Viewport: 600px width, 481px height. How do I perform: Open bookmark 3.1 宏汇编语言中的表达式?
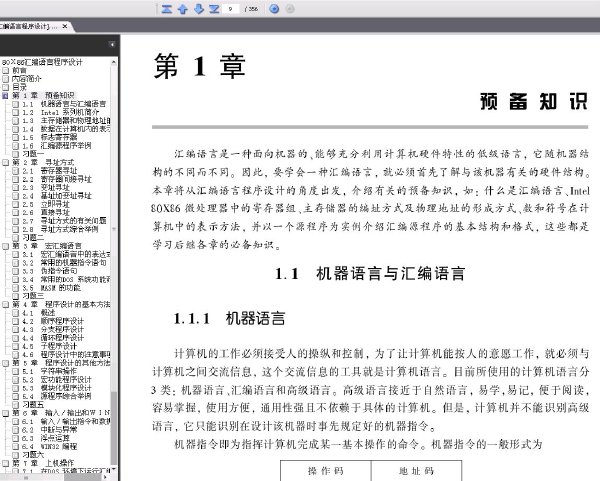tap(66, 254)
